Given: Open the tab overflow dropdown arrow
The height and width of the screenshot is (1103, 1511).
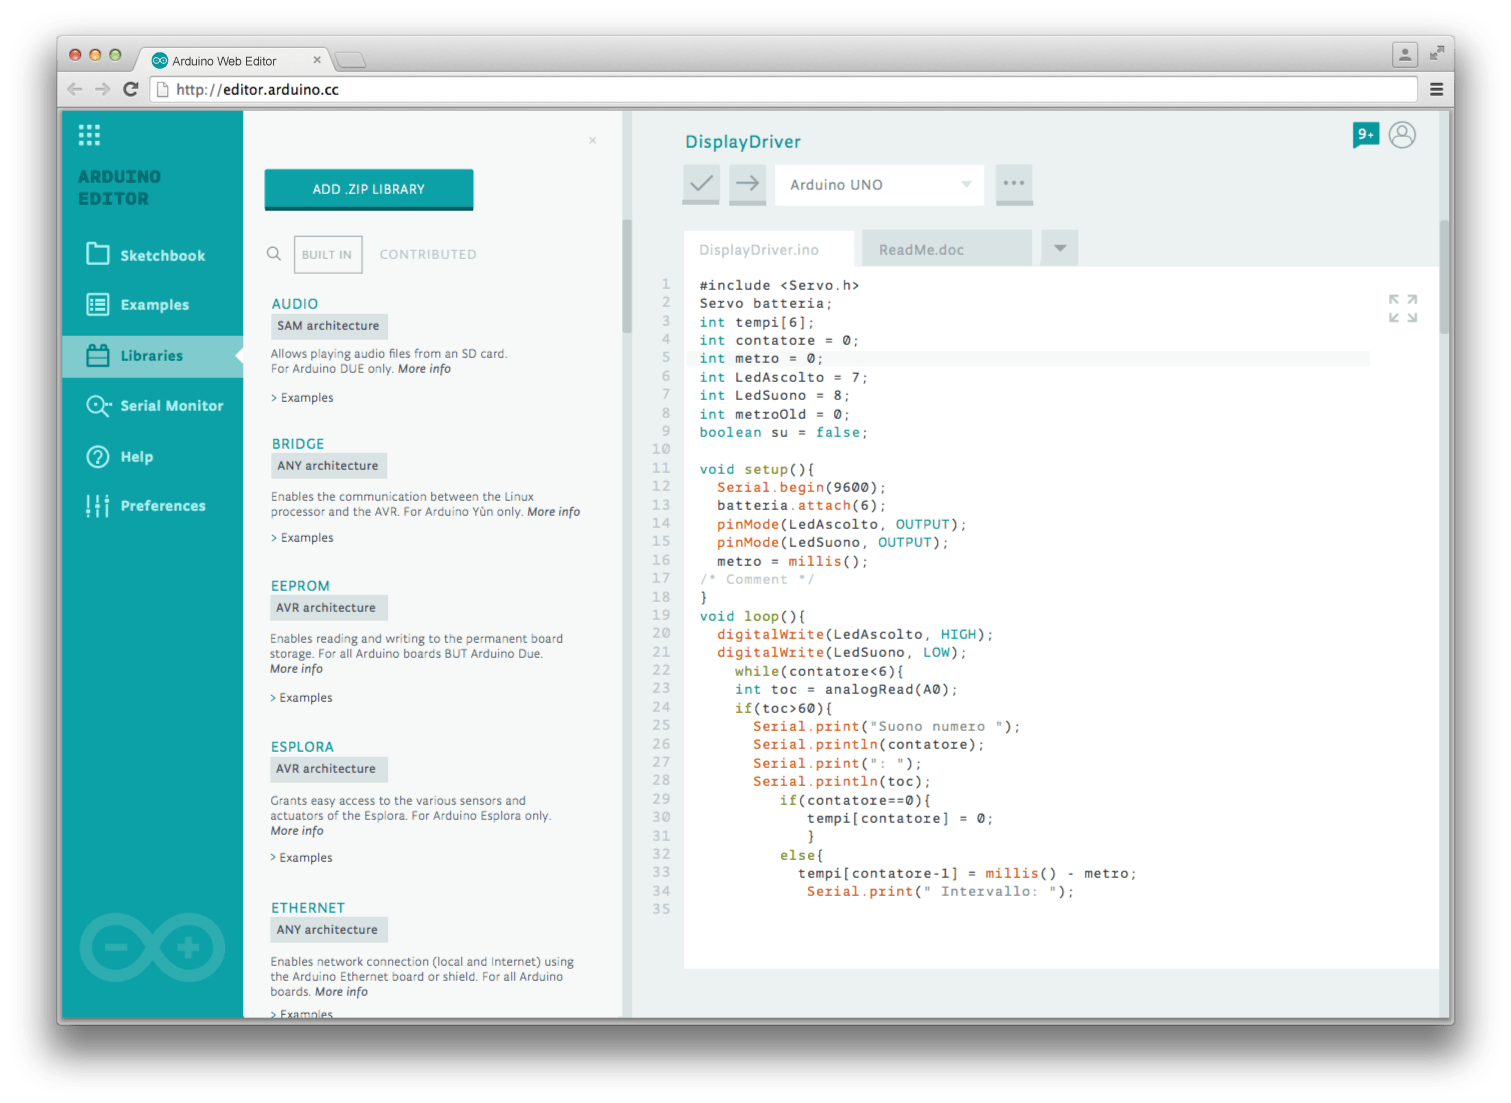Looking at the screenshot, I should click(1059, 247).
